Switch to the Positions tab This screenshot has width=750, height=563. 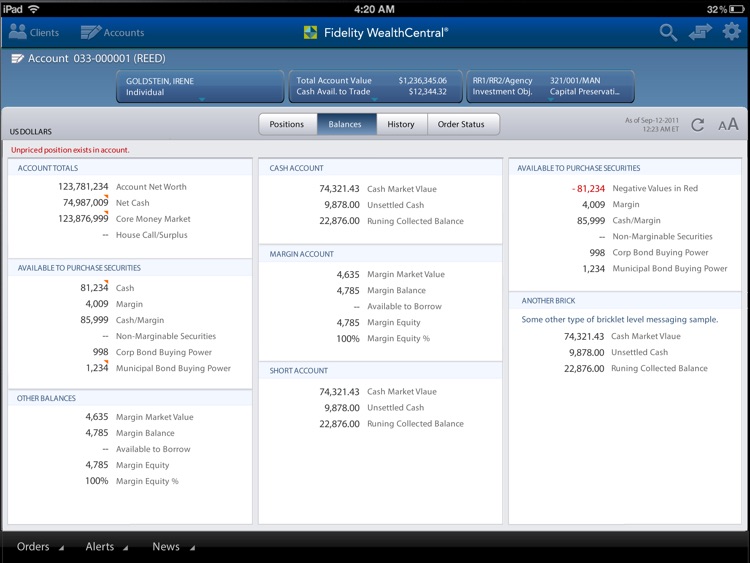[287, 124]
